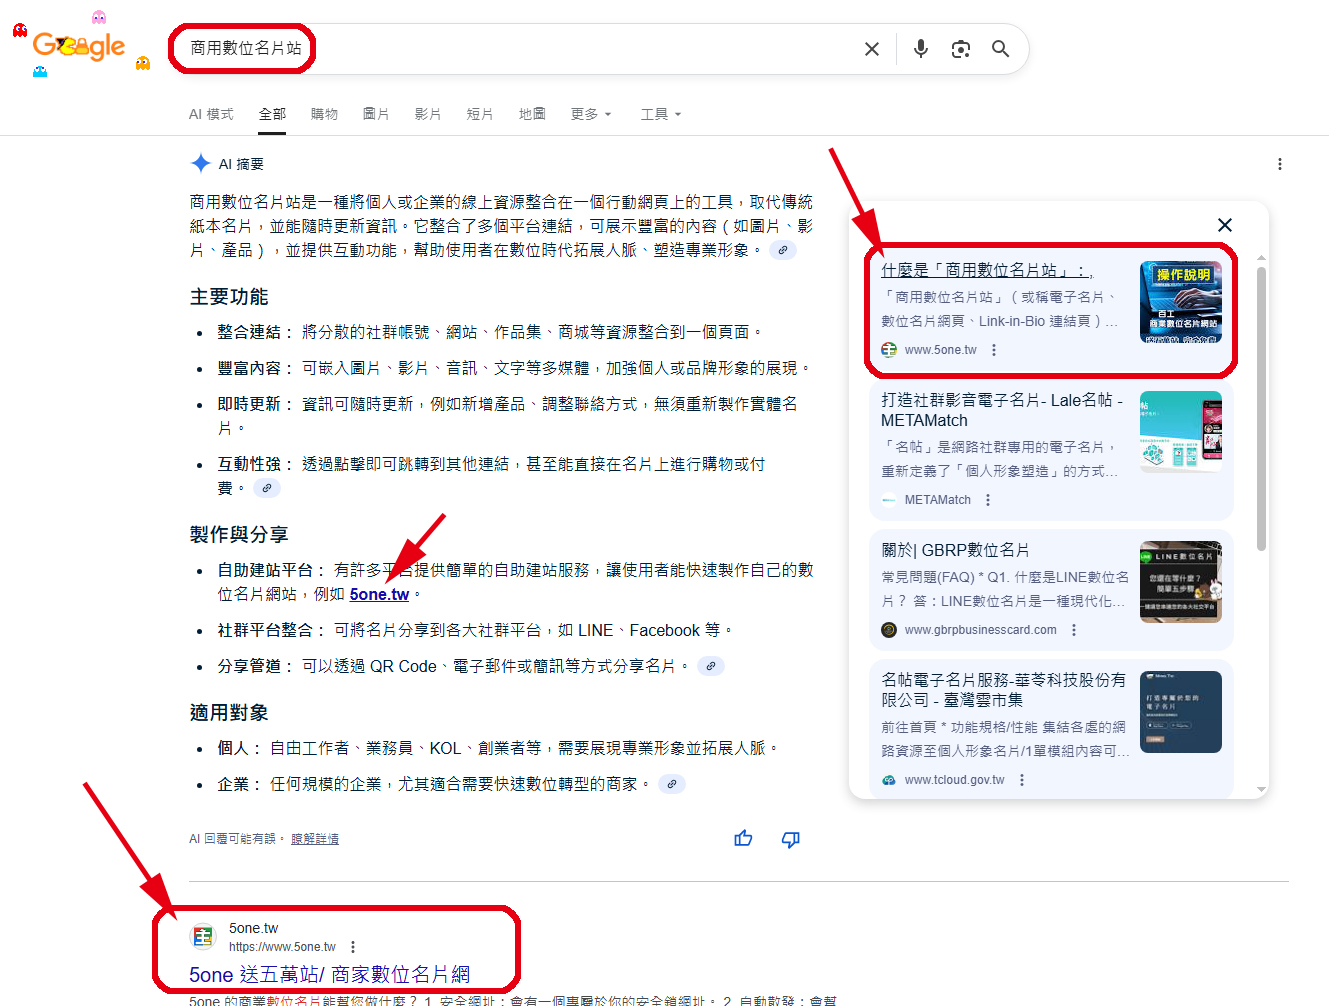Viewport: 1329px width, 1006px height.
Task: Expand the 更多 dropdown
Action: [x=590, y=114]
